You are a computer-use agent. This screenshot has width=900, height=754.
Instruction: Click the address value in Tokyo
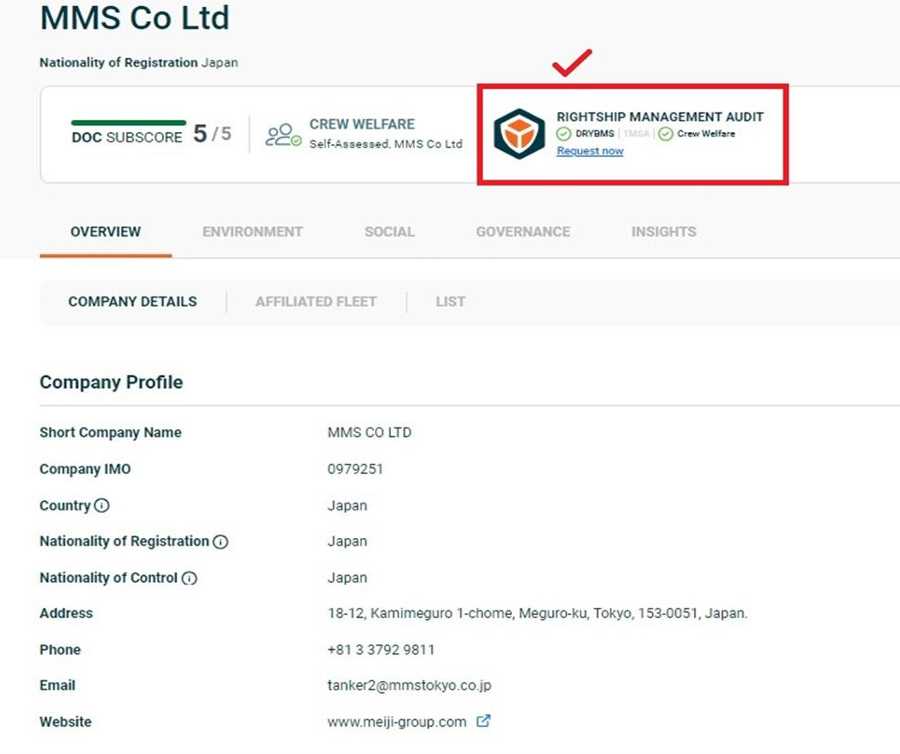[537, 613]
